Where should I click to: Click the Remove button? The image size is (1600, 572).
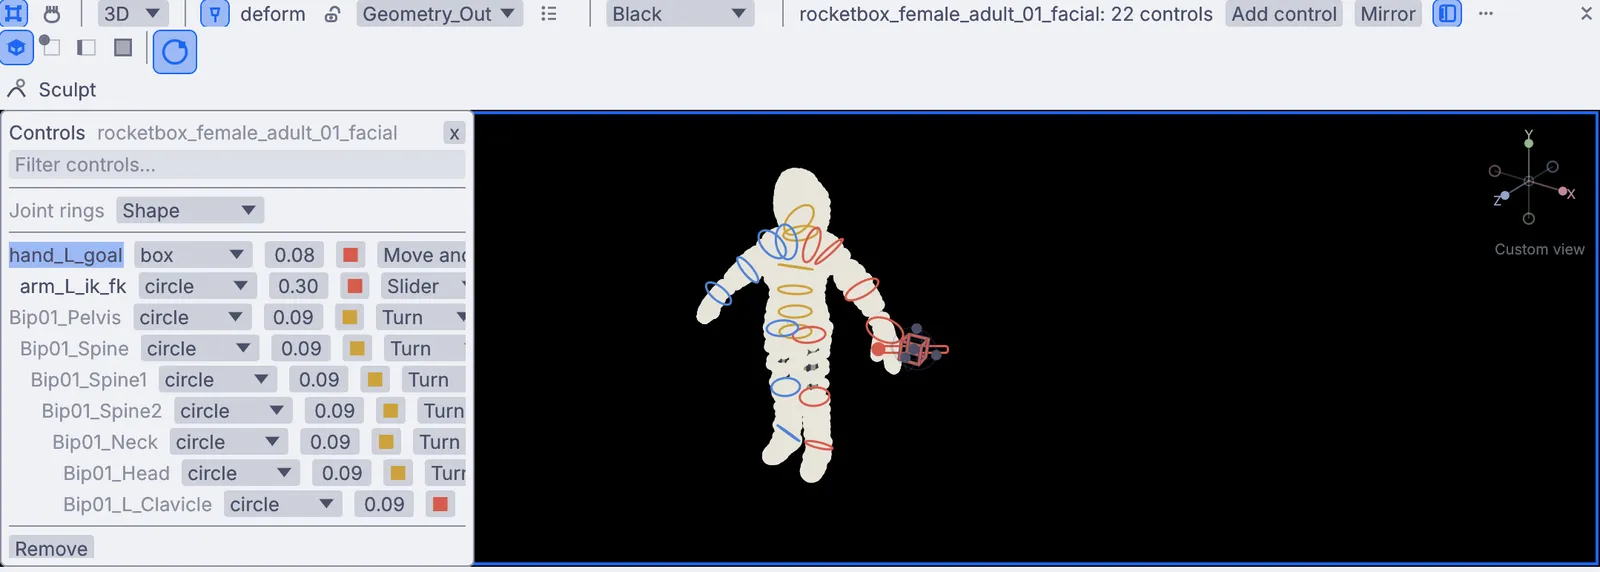tap(51, 548)
